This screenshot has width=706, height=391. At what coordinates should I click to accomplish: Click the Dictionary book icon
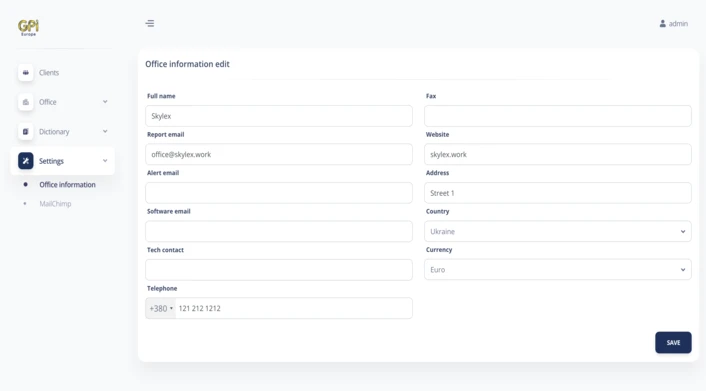pyautogui.click(x=26, y=132)
